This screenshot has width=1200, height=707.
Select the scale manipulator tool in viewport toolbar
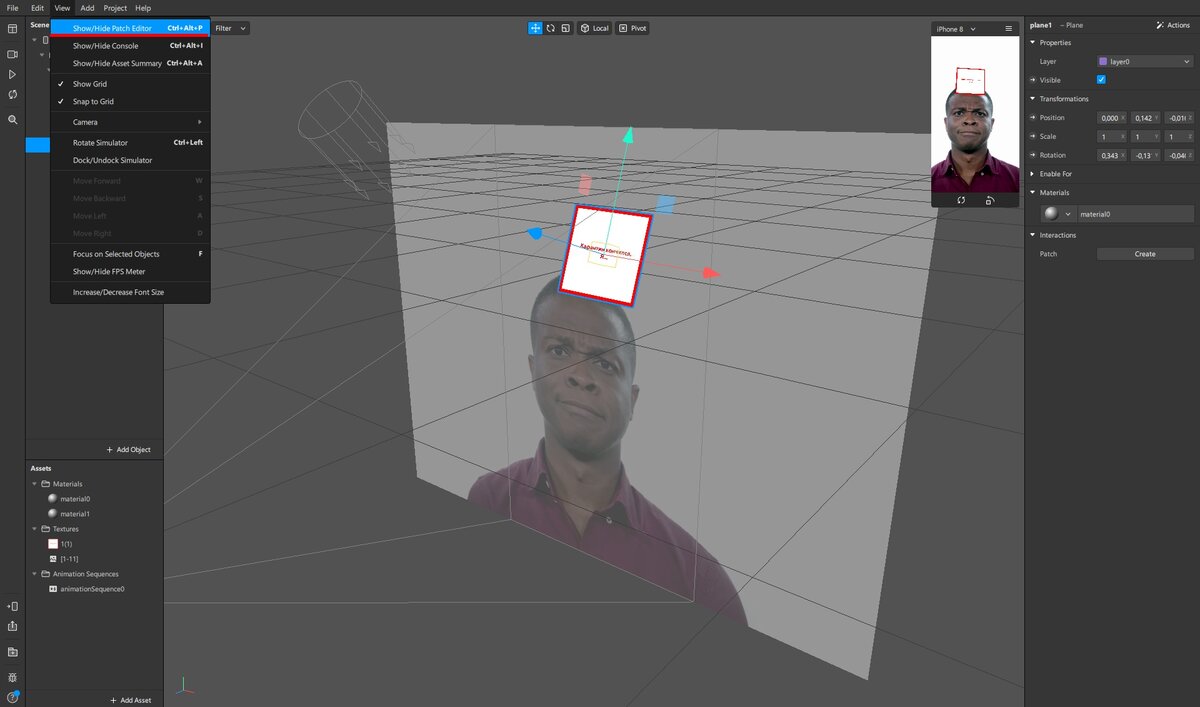[x=565, y=28]
